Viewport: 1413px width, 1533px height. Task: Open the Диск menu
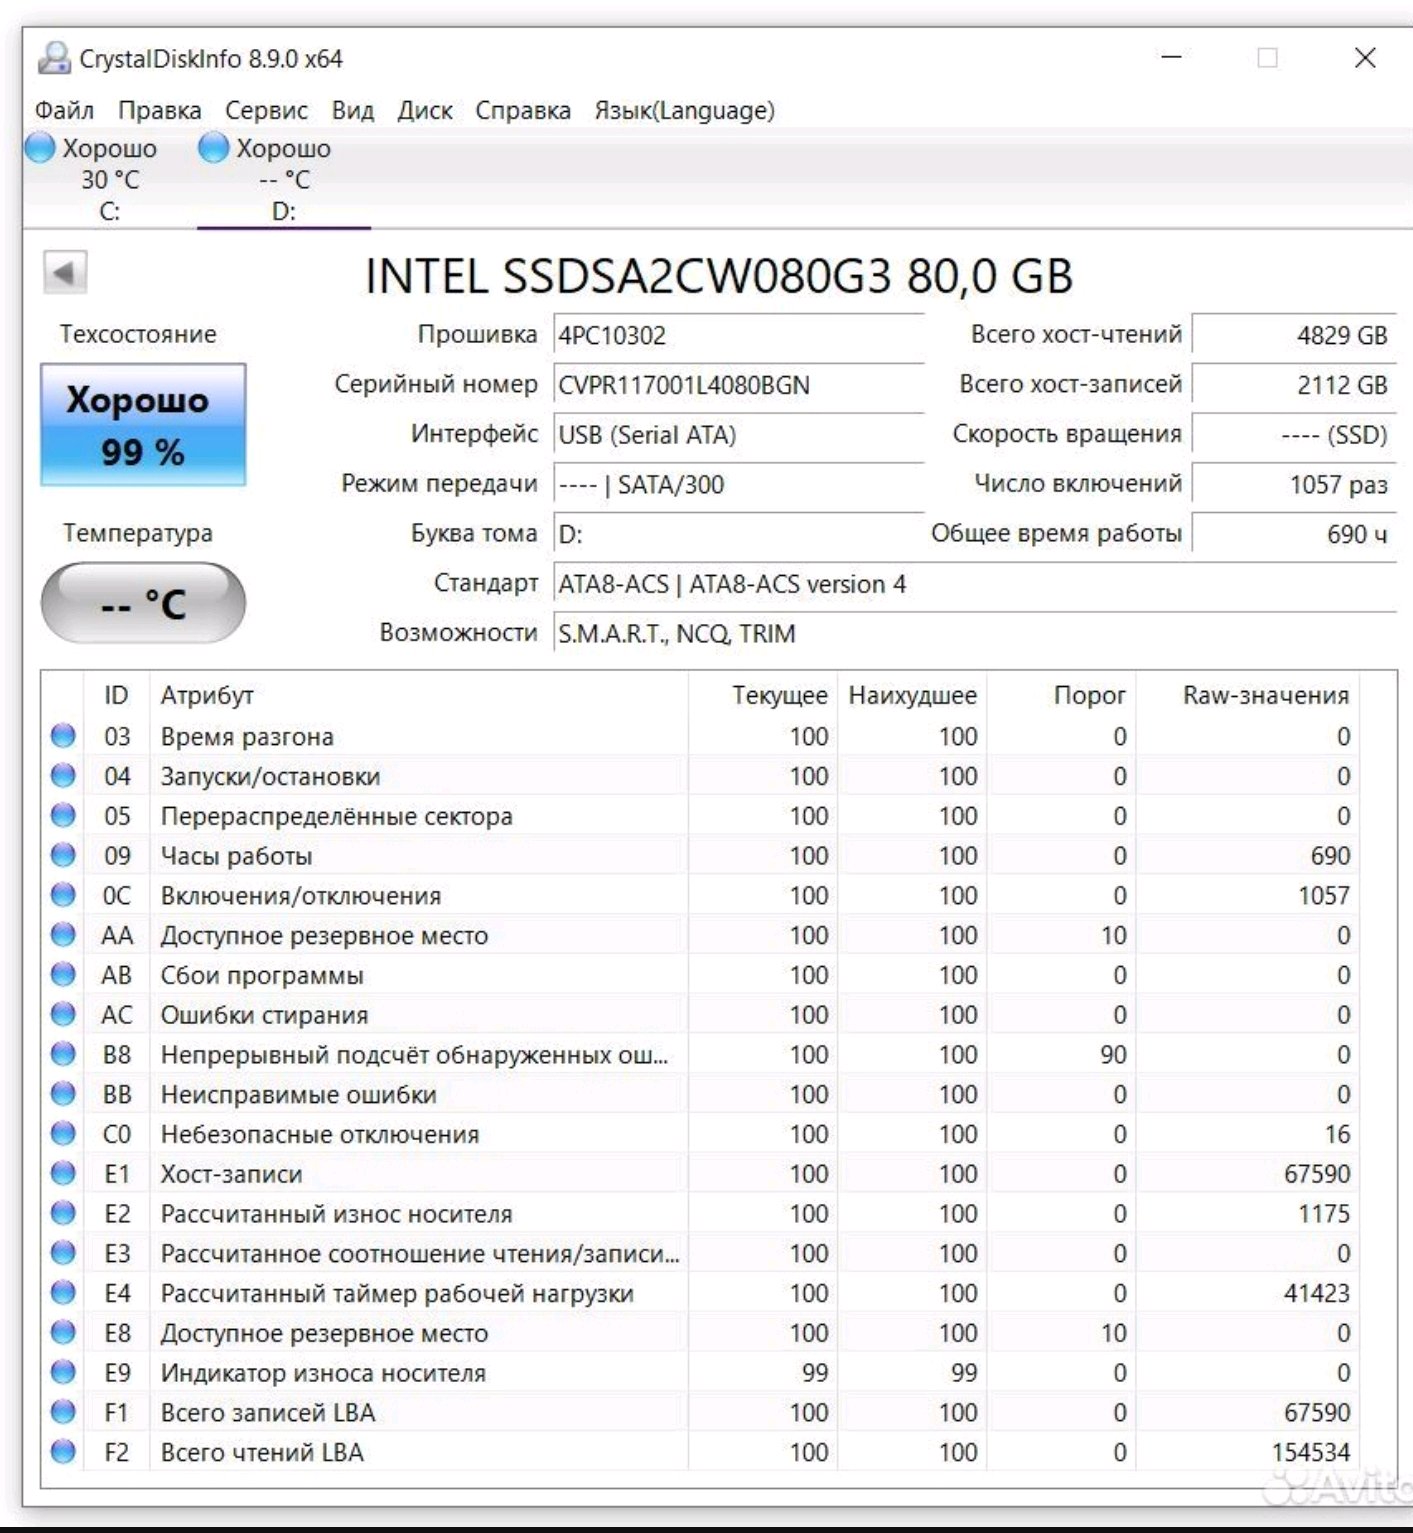point(425,110)
